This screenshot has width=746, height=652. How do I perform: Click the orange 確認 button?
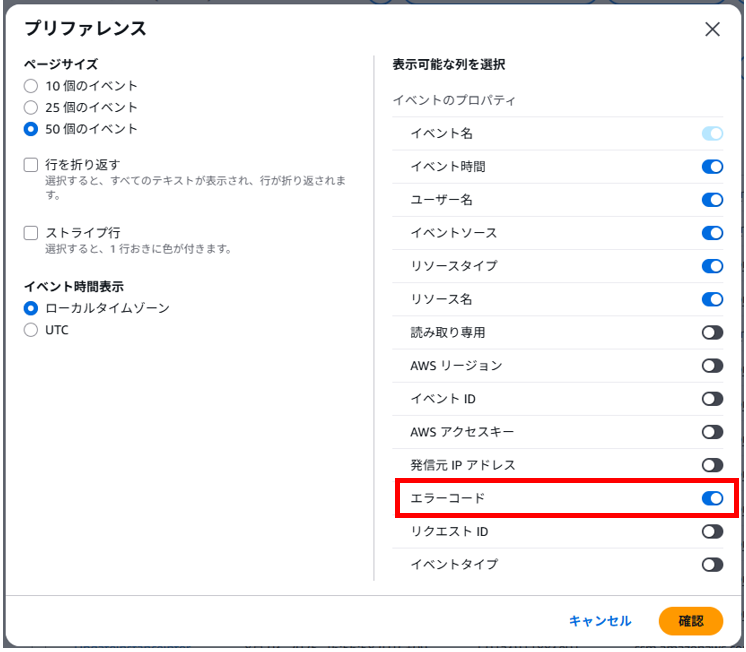click(691, 621)
